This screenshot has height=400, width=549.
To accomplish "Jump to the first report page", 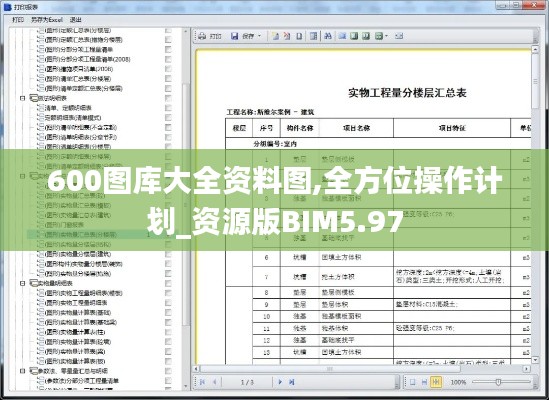I will coord(202,382).
